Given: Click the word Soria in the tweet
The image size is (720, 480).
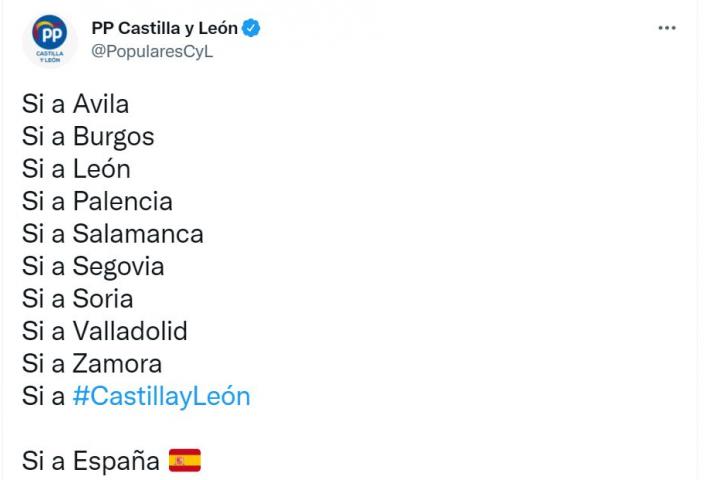Looking at the screenshot, I should point(103,299).
